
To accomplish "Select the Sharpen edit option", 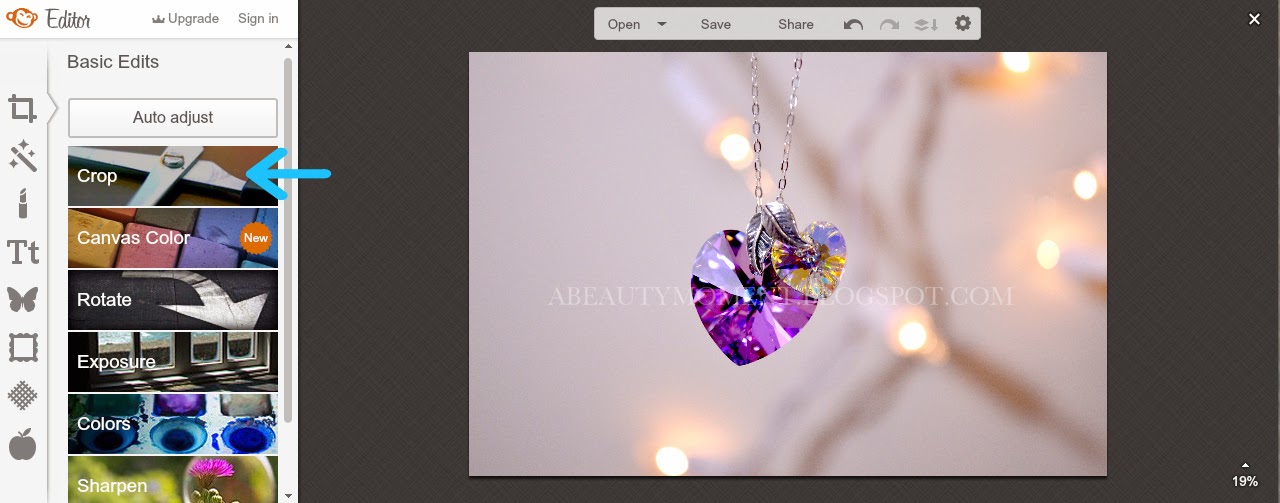I will [173, 480].
